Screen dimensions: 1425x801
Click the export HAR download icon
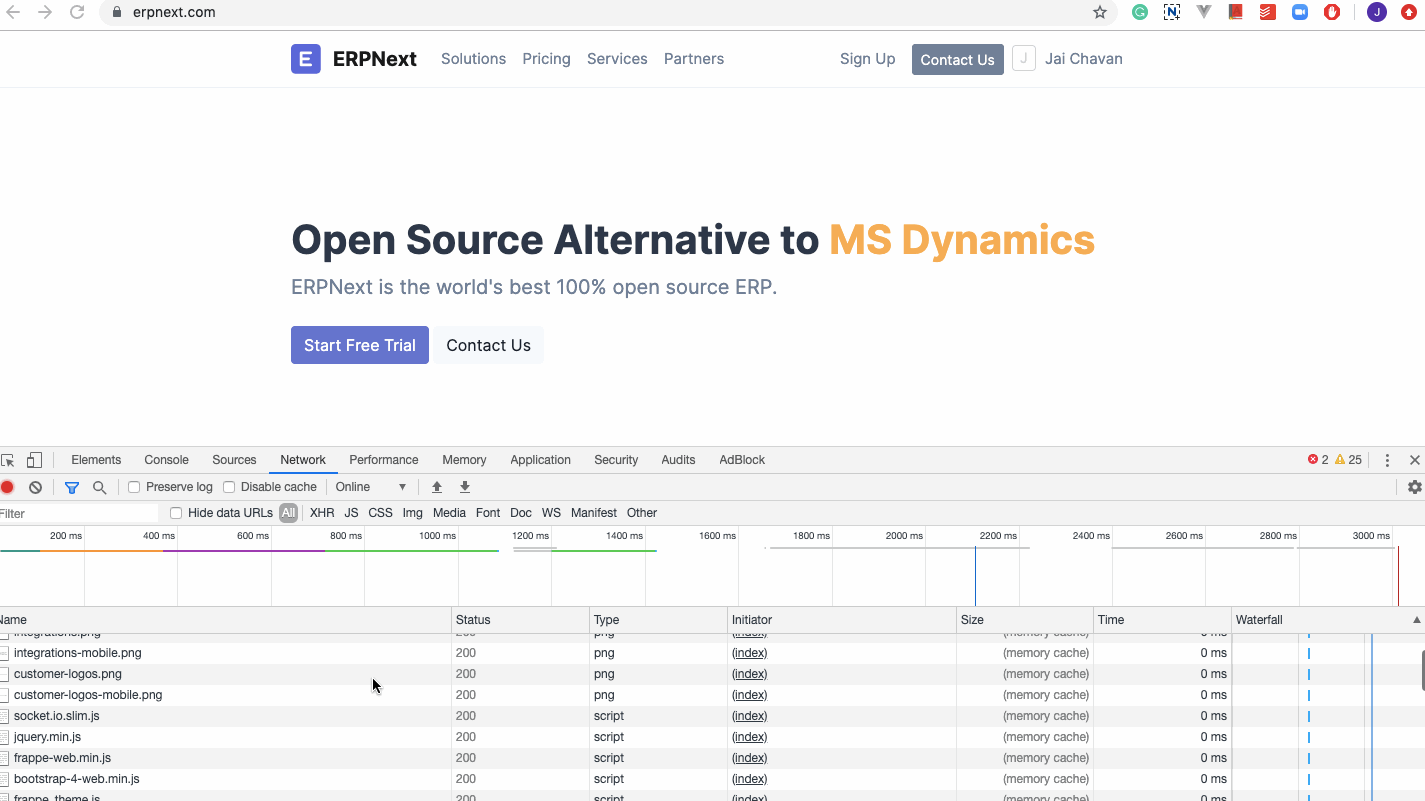click(465, 487)
